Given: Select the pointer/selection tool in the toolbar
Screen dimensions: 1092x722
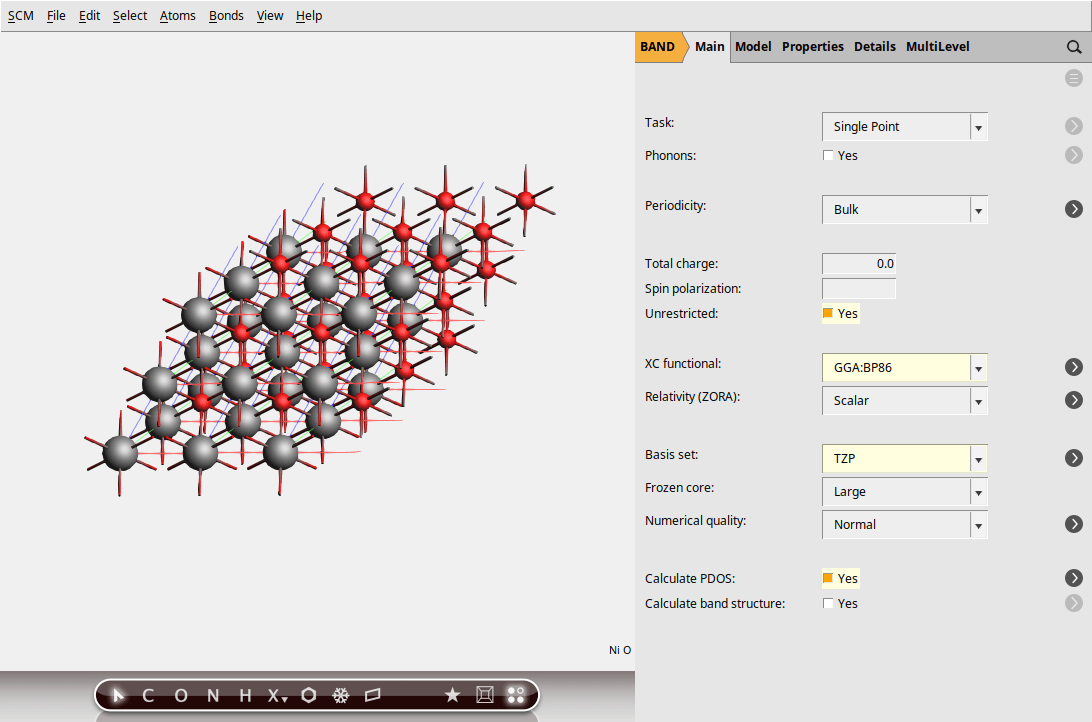Looking at the screenshot, I should click(117, 694).
